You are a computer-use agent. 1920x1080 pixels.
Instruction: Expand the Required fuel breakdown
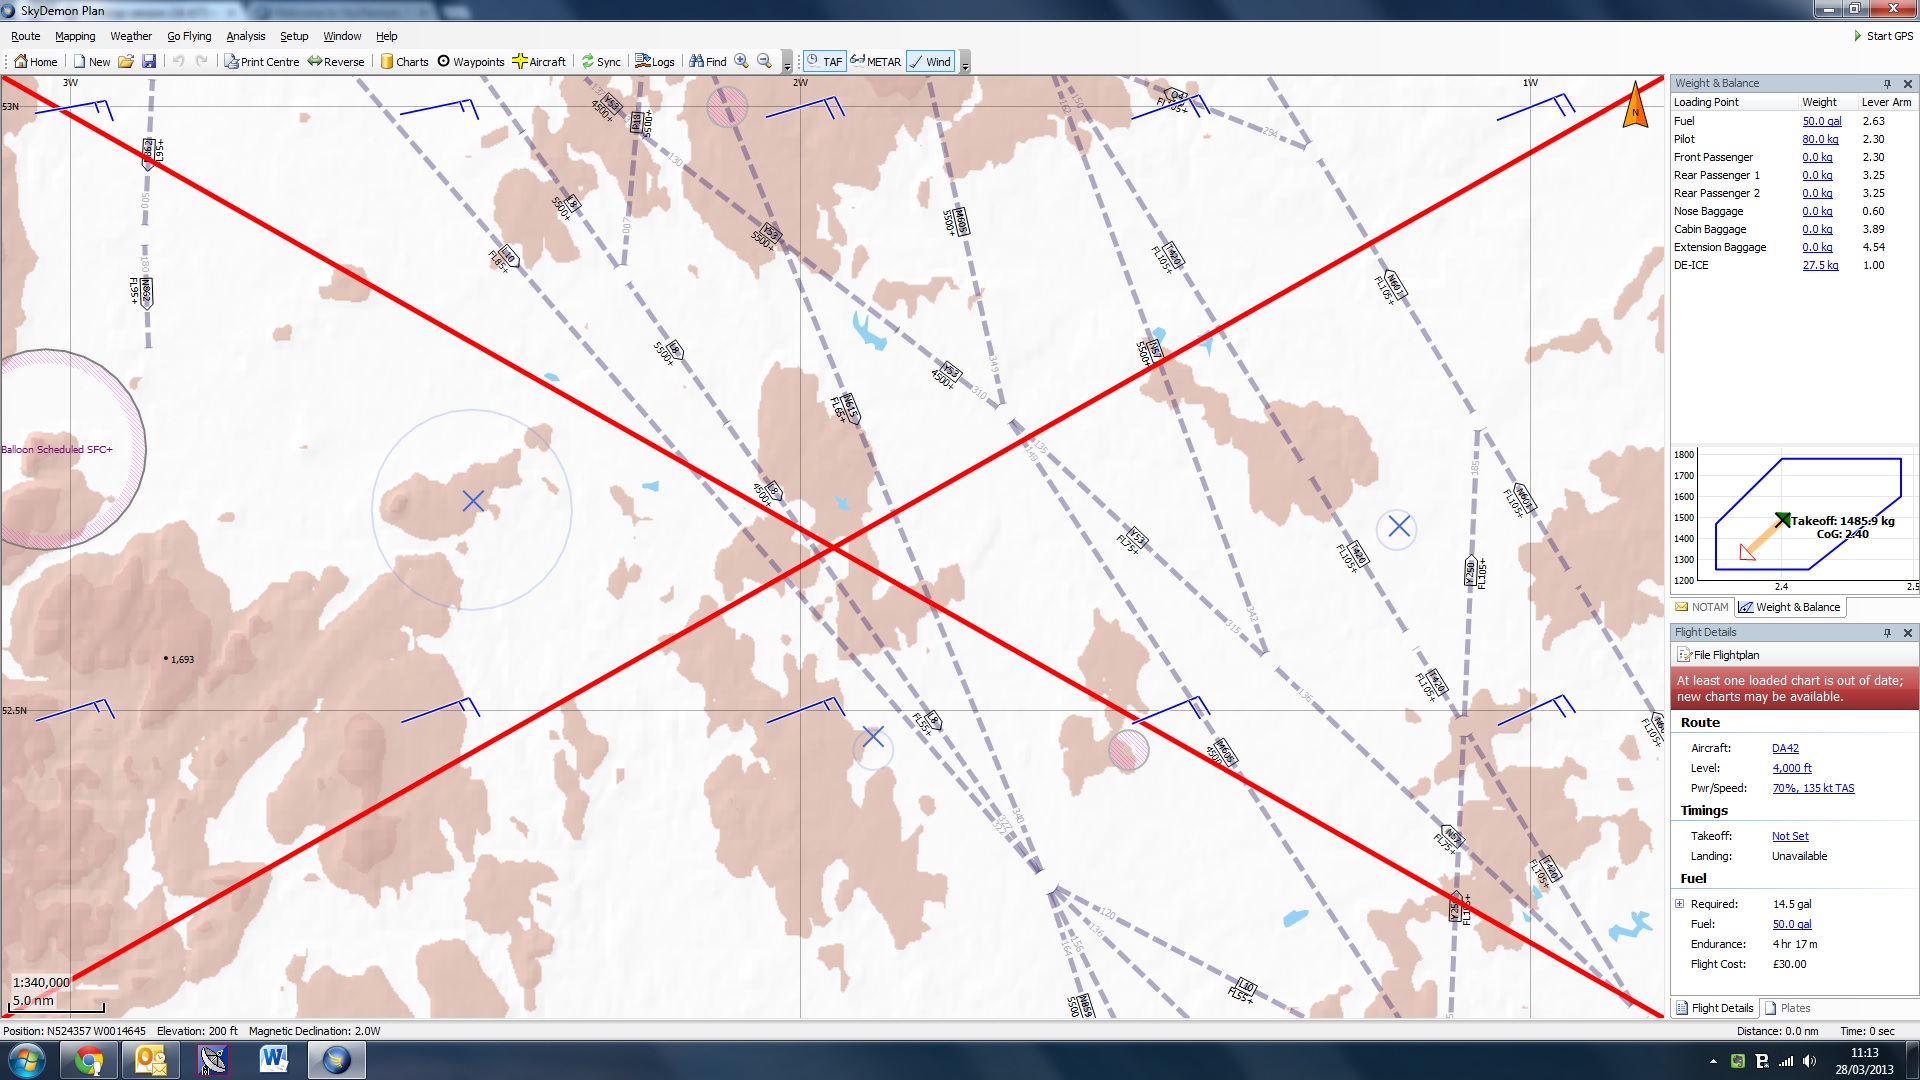[x=1680, y=904]
